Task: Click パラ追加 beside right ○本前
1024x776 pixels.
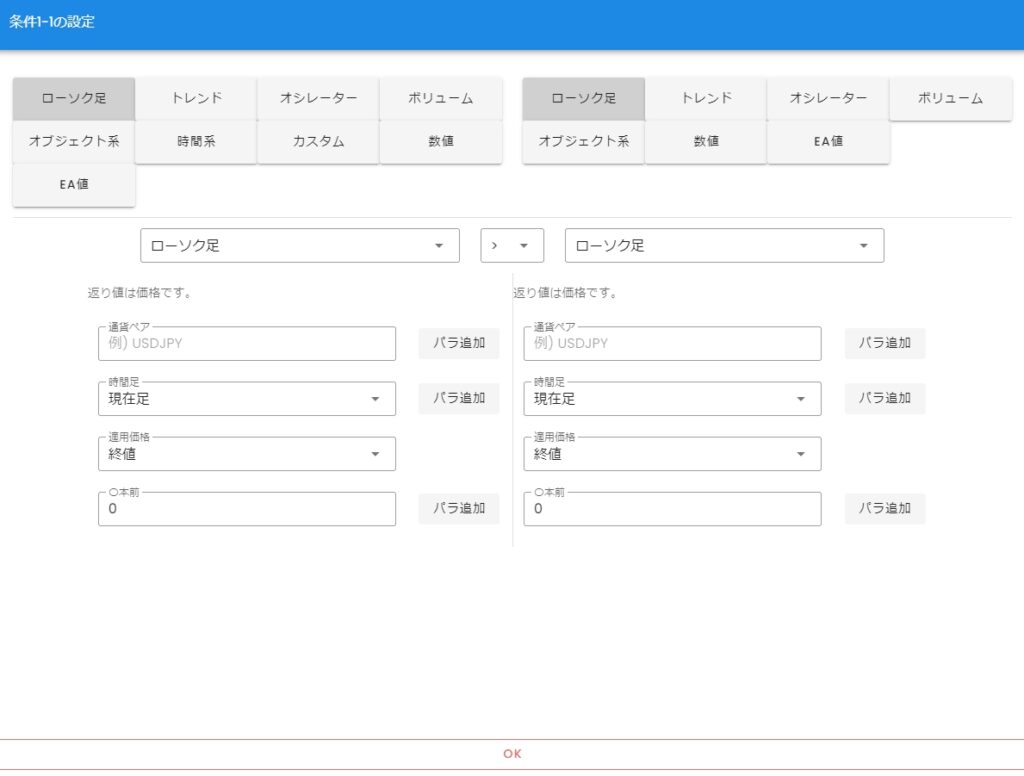Action: [x=884, y=508]
